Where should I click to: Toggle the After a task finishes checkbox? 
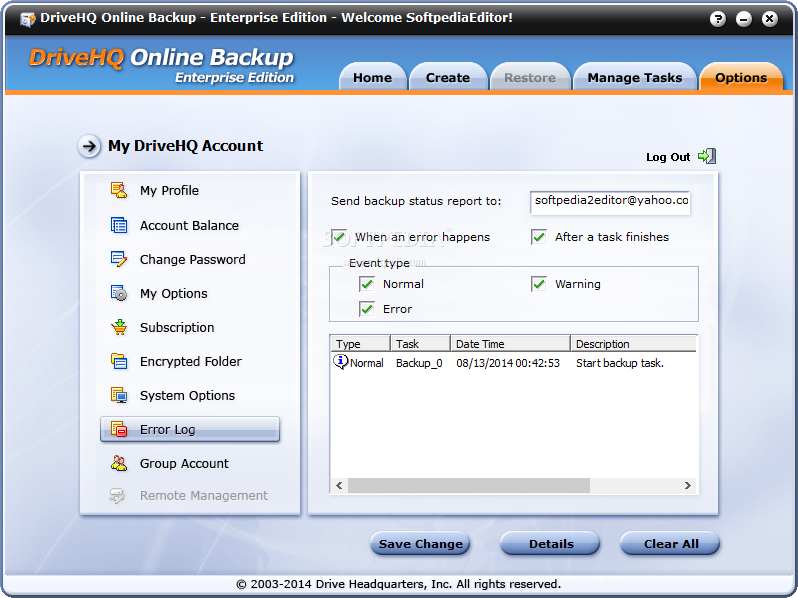tap(538, 237)
